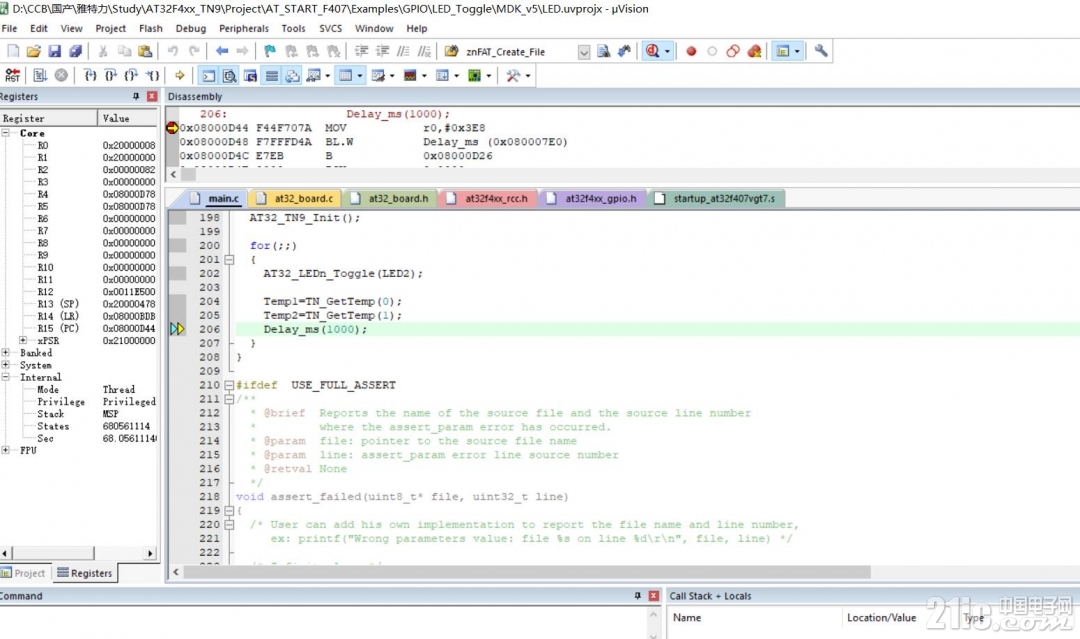Image resolution: width=1080 pixels, height=639 pixels.
Task: Step into one line icon
Action: [90, 76]
